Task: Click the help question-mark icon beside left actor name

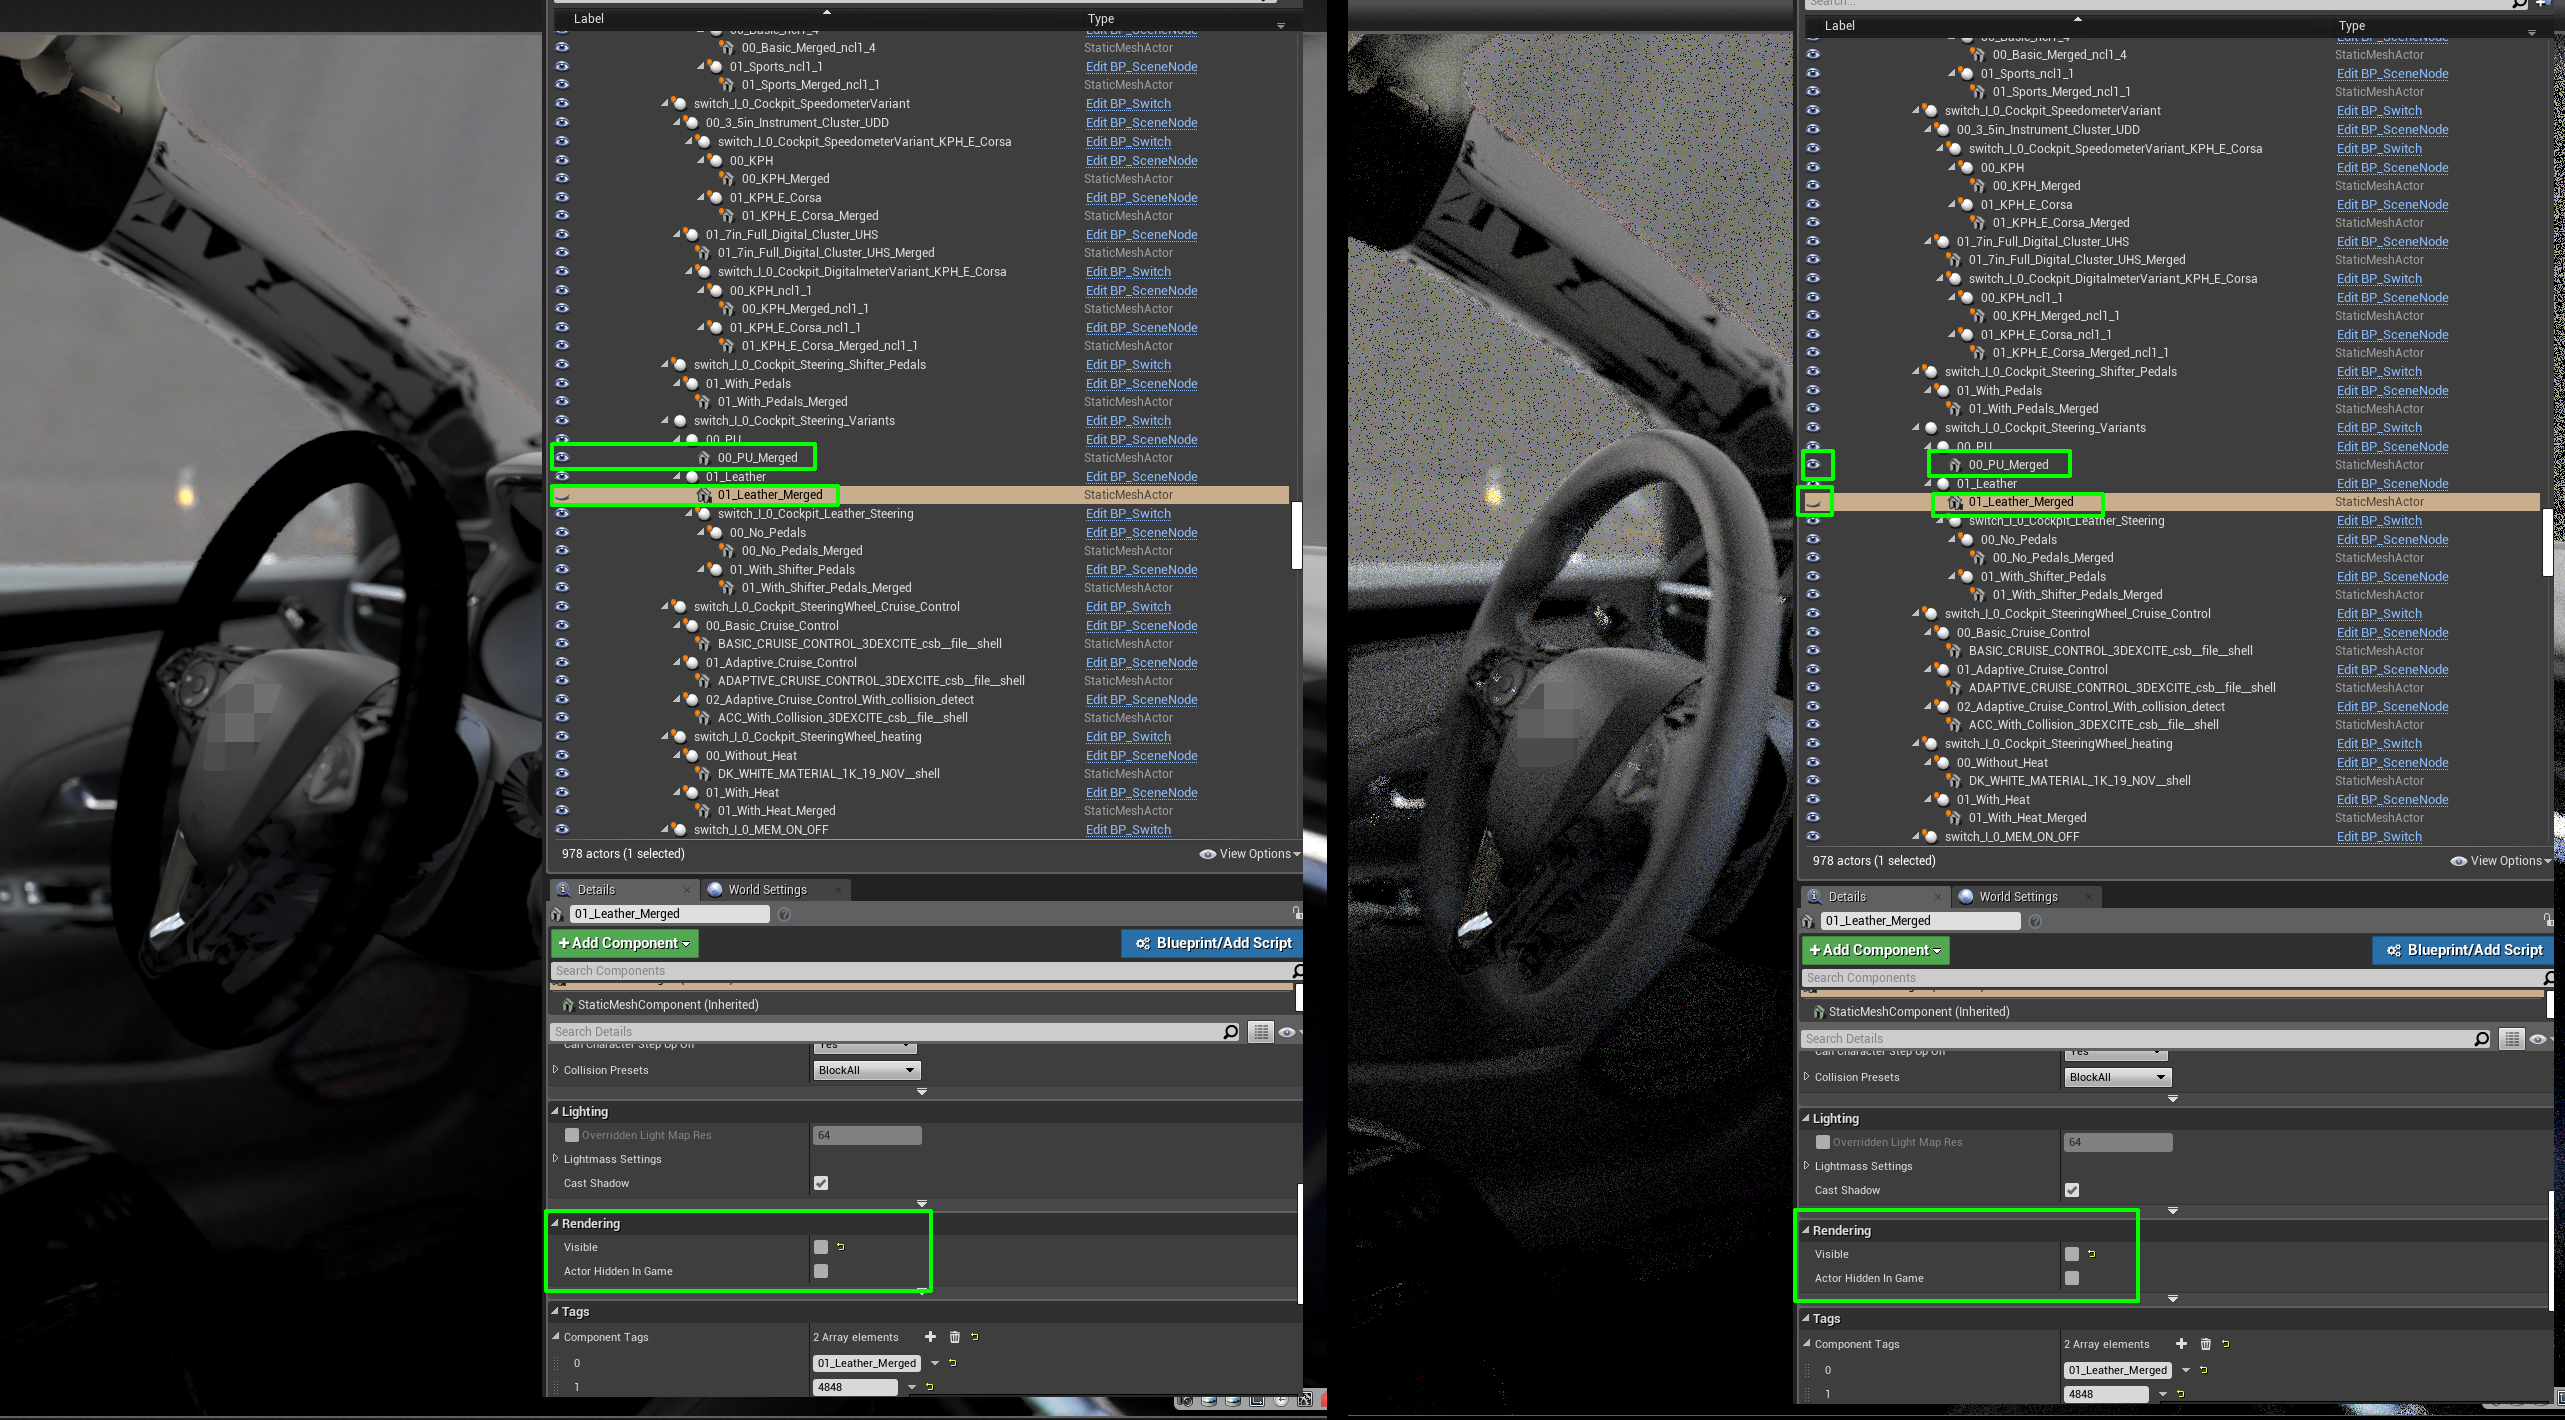Action: [784, 914]
